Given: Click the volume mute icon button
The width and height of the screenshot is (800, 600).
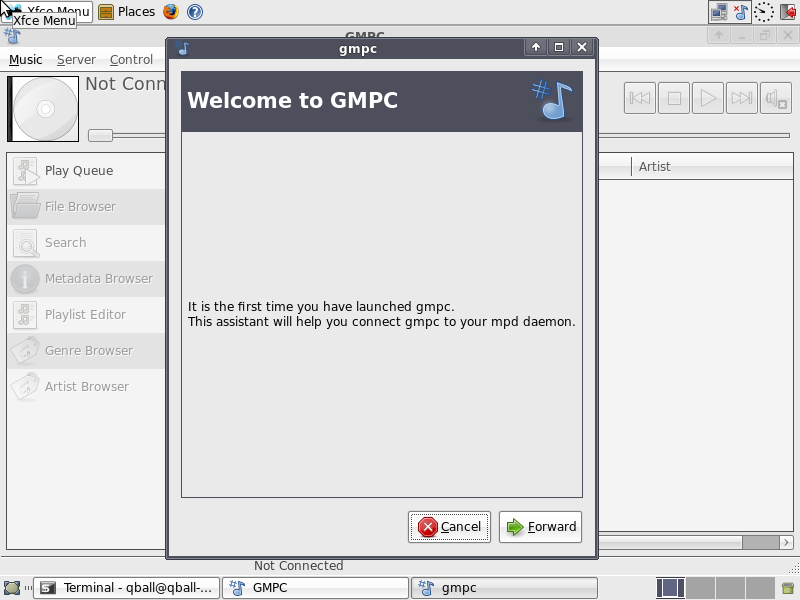Looking at the screenshot, I should tap(776, 98).
